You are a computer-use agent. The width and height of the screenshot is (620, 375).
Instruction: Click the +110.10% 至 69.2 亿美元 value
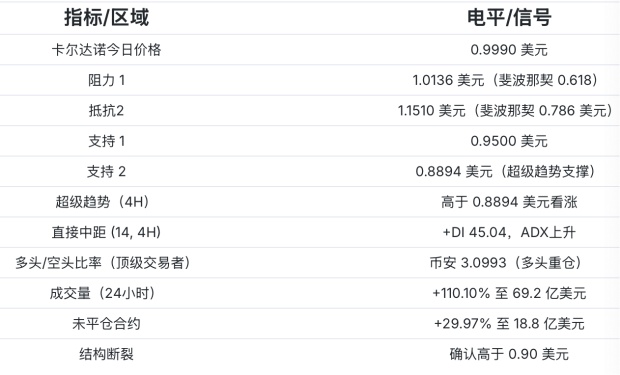pos(509,294)
